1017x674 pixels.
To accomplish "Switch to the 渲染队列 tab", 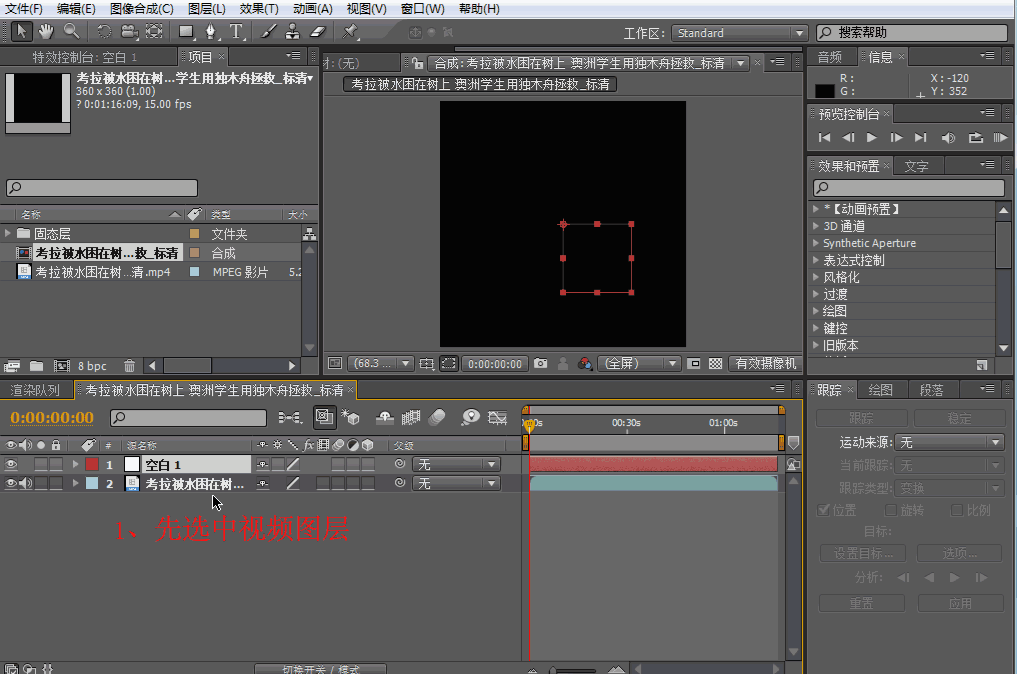I will pyautogui.click(x=35, y=390).
